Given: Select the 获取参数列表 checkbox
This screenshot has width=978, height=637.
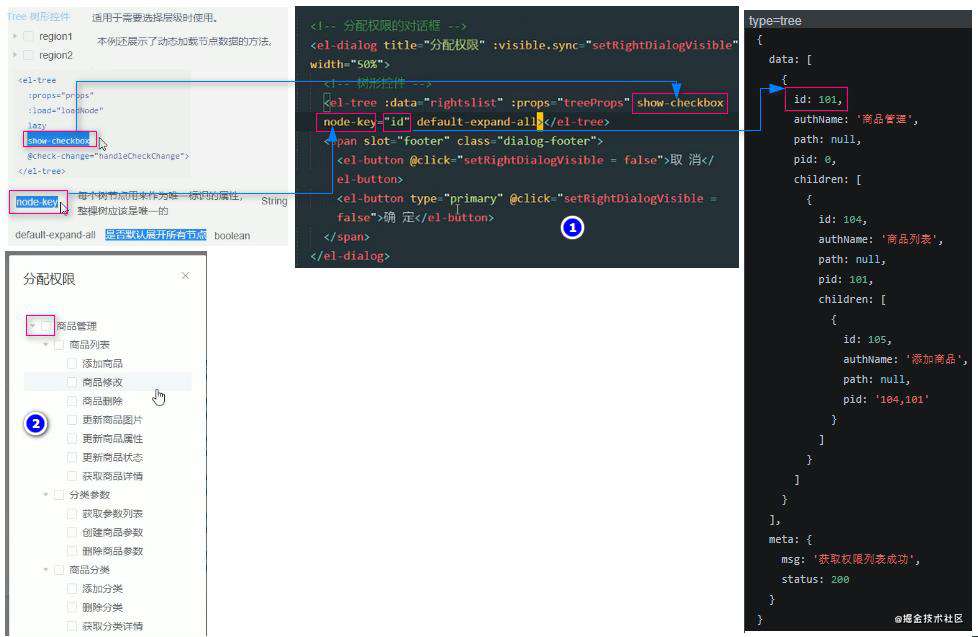Looking at the screenshot, I should coord(72,513).
